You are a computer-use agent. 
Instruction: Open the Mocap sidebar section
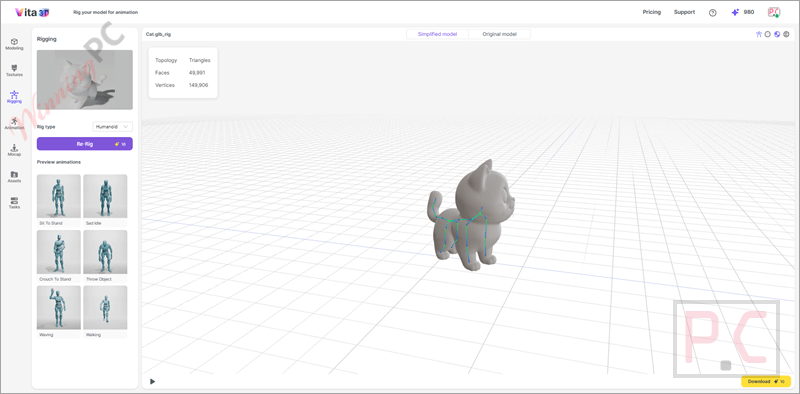14,150
